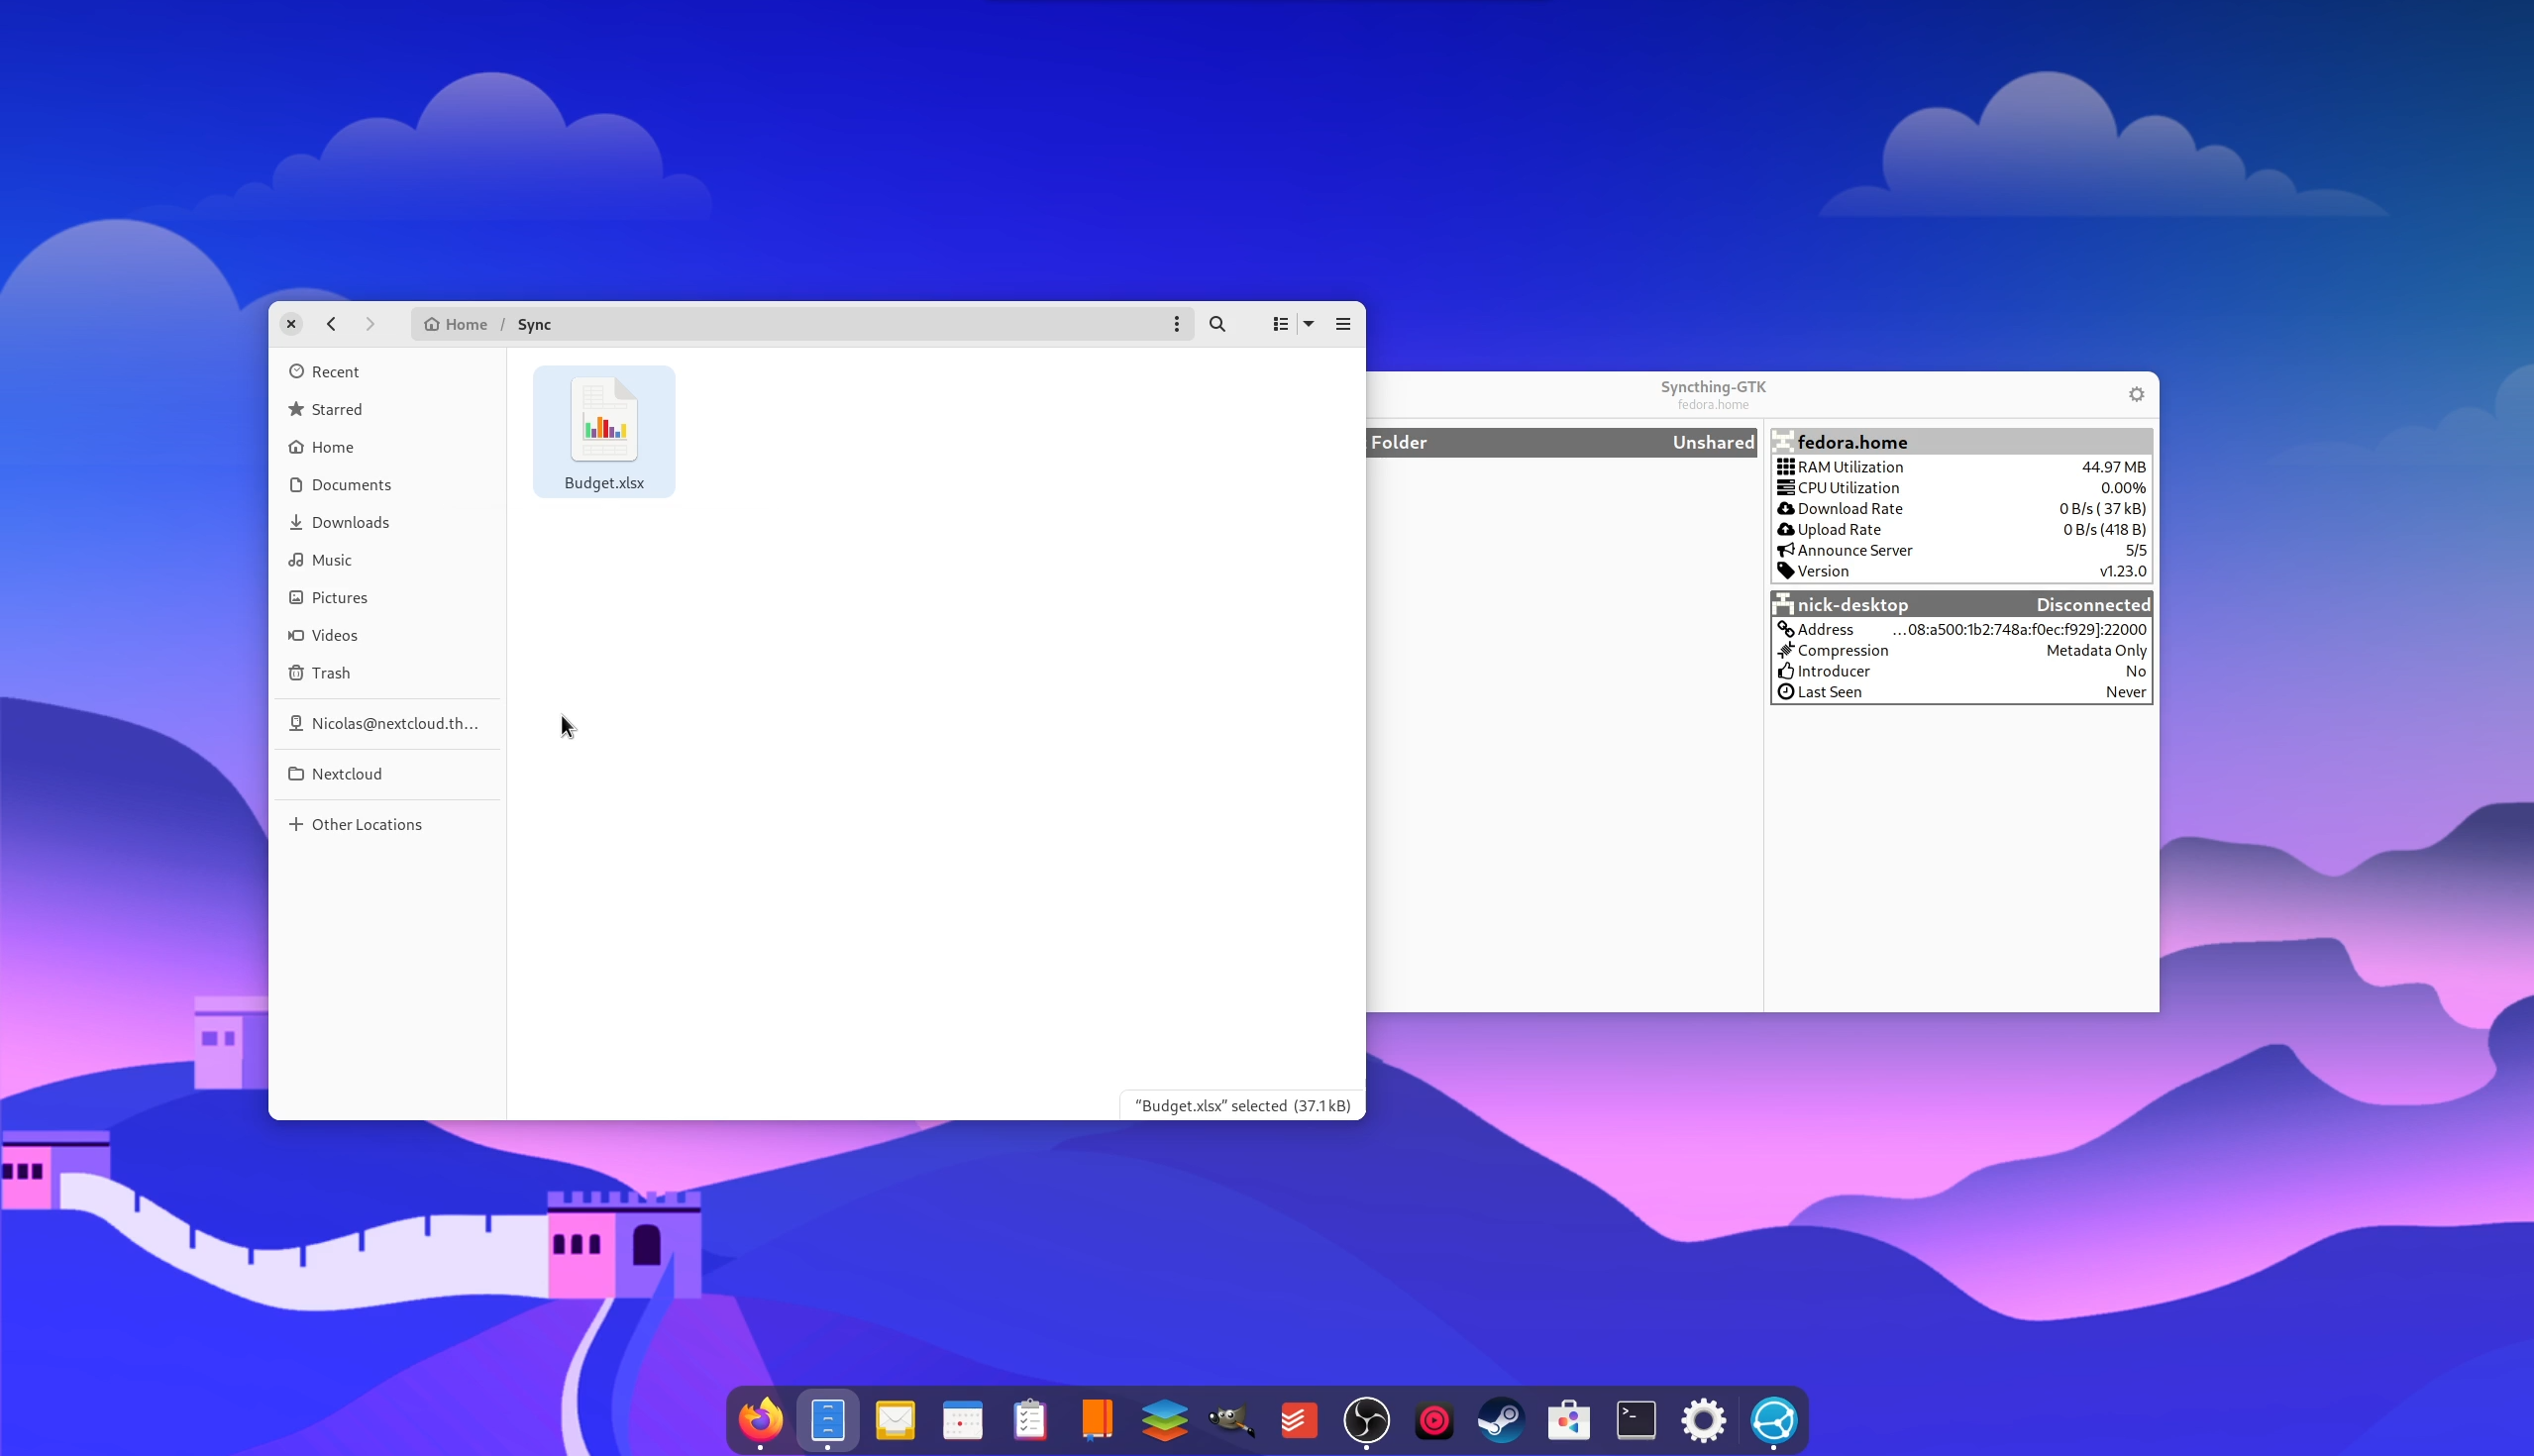The height and width of the screenshot is (1456, 2534).
Task: Open the orange notebook app in dock
Action: (x=1097, y=1420)
